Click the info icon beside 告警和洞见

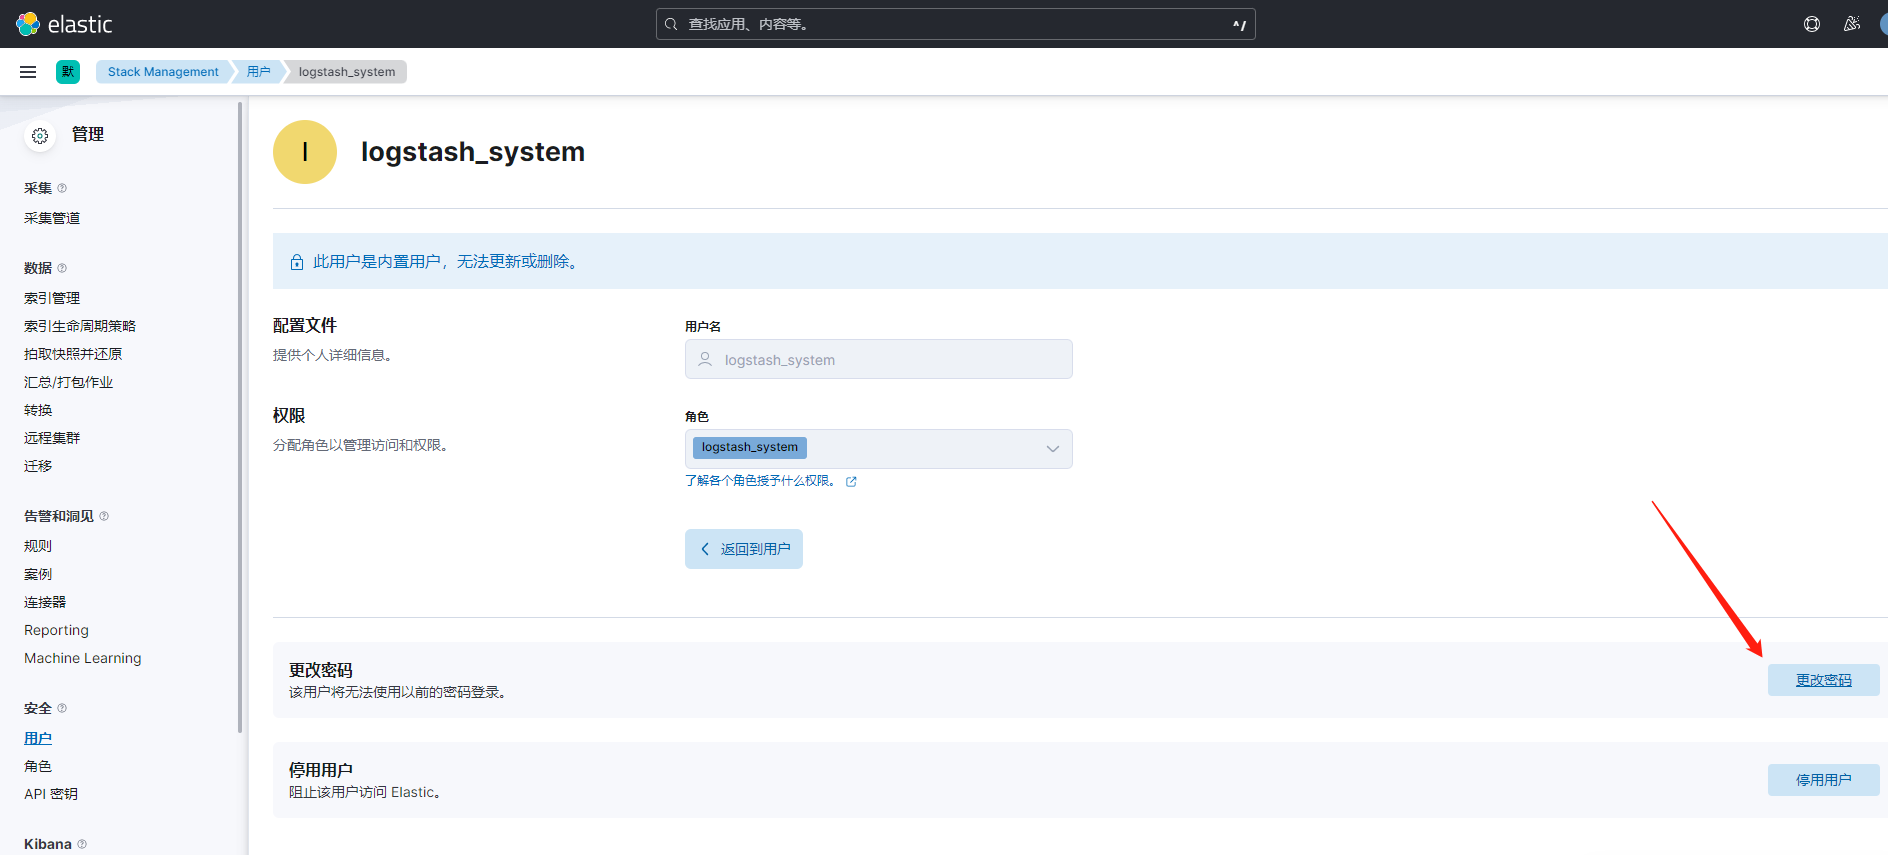[x=104, y=516]
